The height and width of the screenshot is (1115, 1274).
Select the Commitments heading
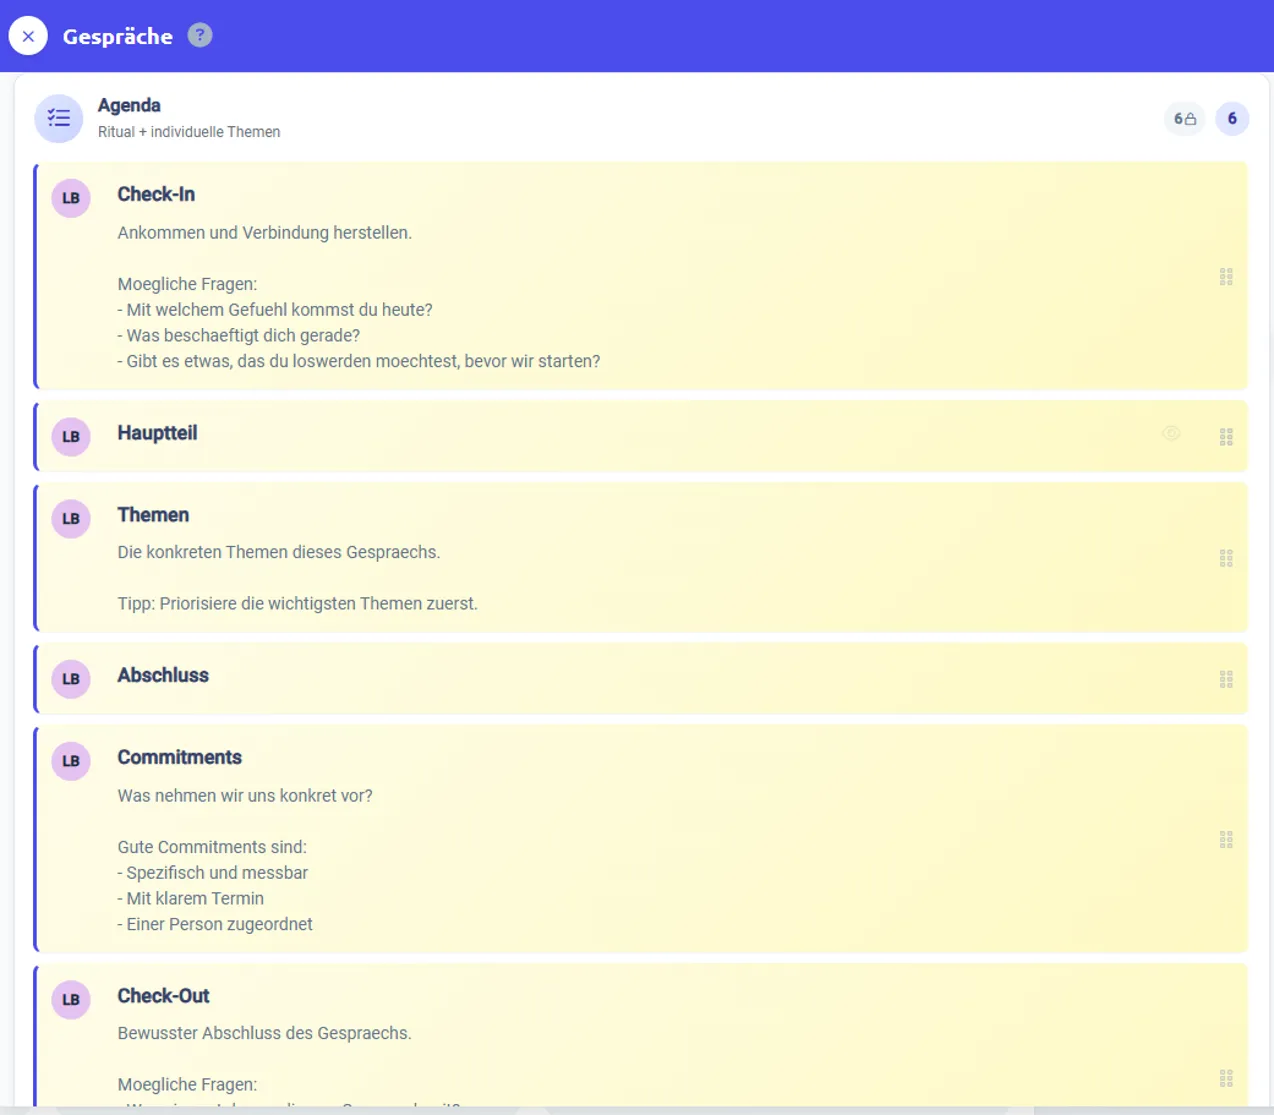point(180,757)
